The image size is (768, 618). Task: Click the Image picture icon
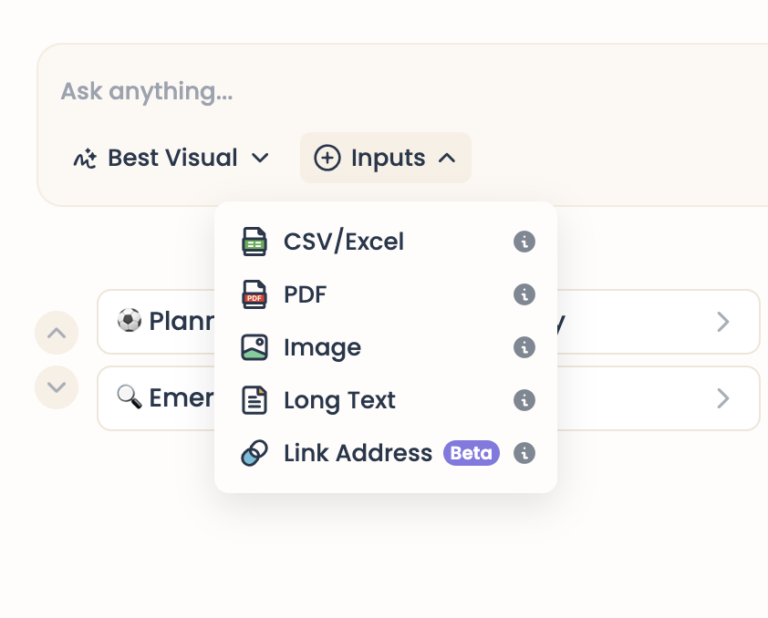pos(254,348)
